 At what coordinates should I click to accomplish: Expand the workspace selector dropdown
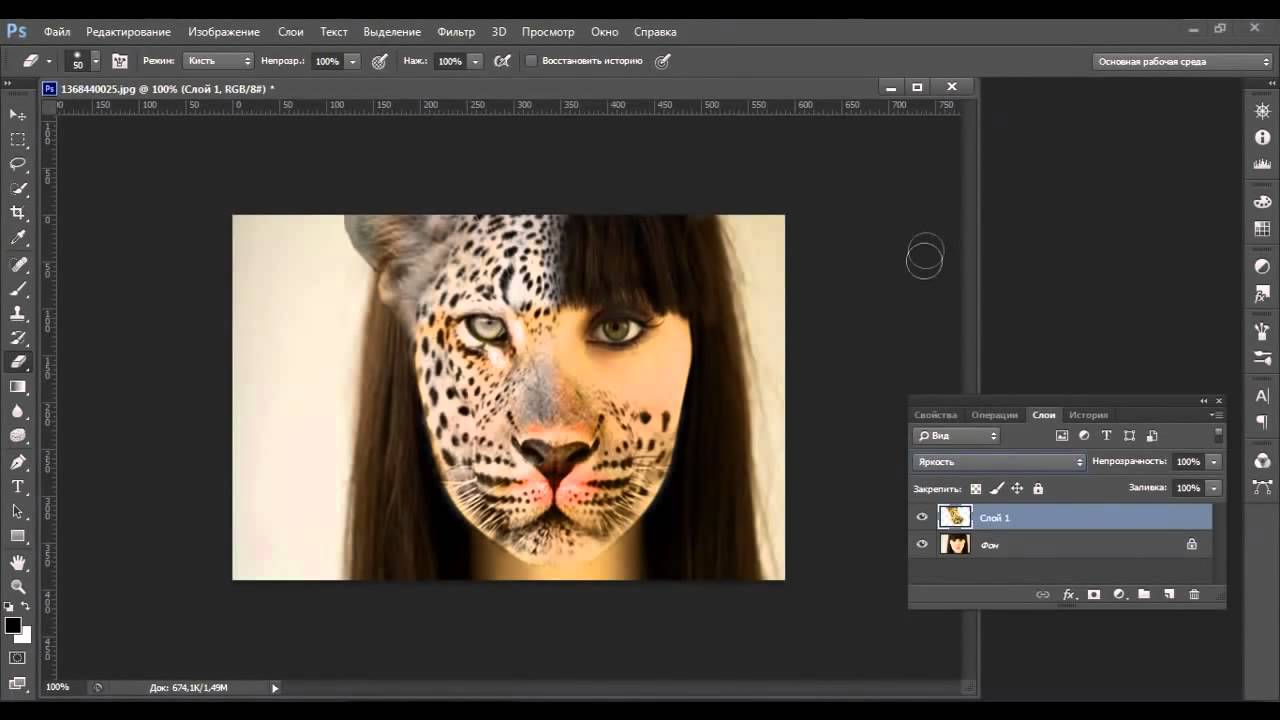[1182, 61]
